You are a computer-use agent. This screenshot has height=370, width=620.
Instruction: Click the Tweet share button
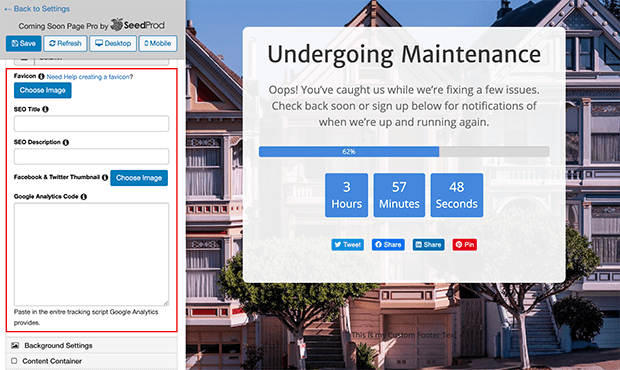tap(348, 245)
